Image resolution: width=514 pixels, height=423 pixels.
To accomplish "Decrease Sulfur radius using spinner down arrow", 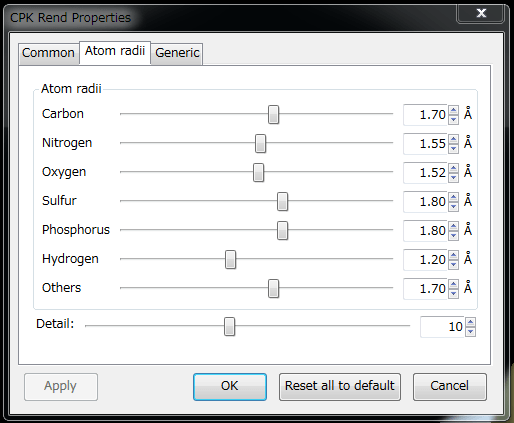I will 453,206.
